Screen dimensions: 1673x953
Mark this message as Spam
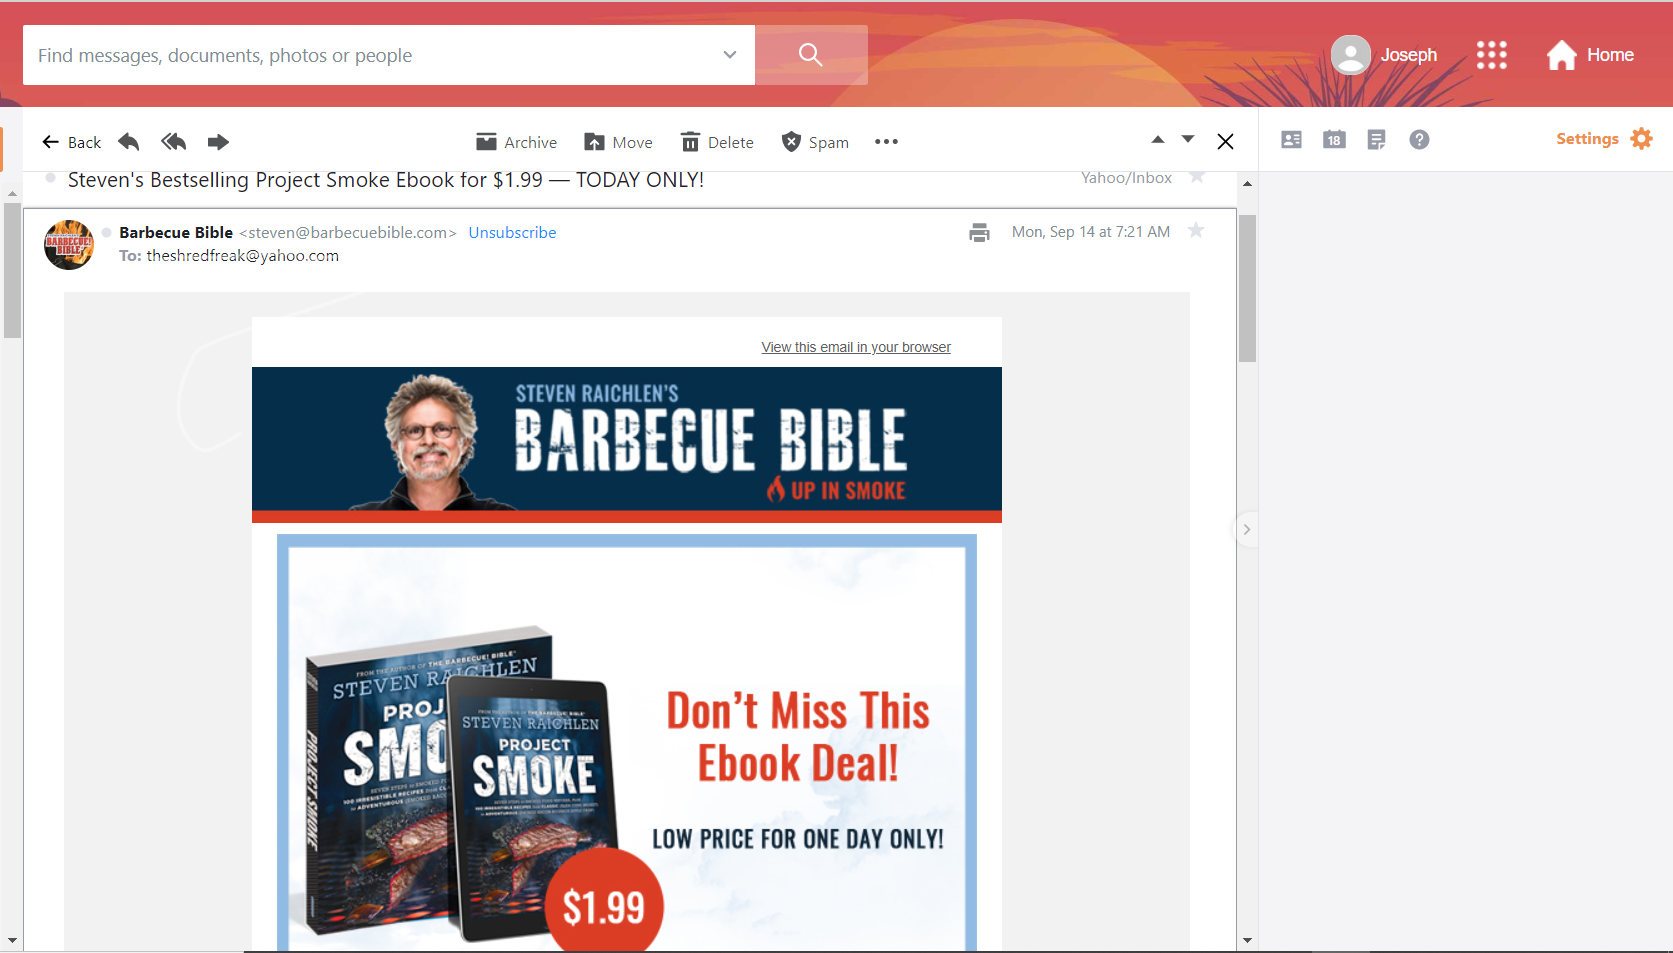[815, 142]
